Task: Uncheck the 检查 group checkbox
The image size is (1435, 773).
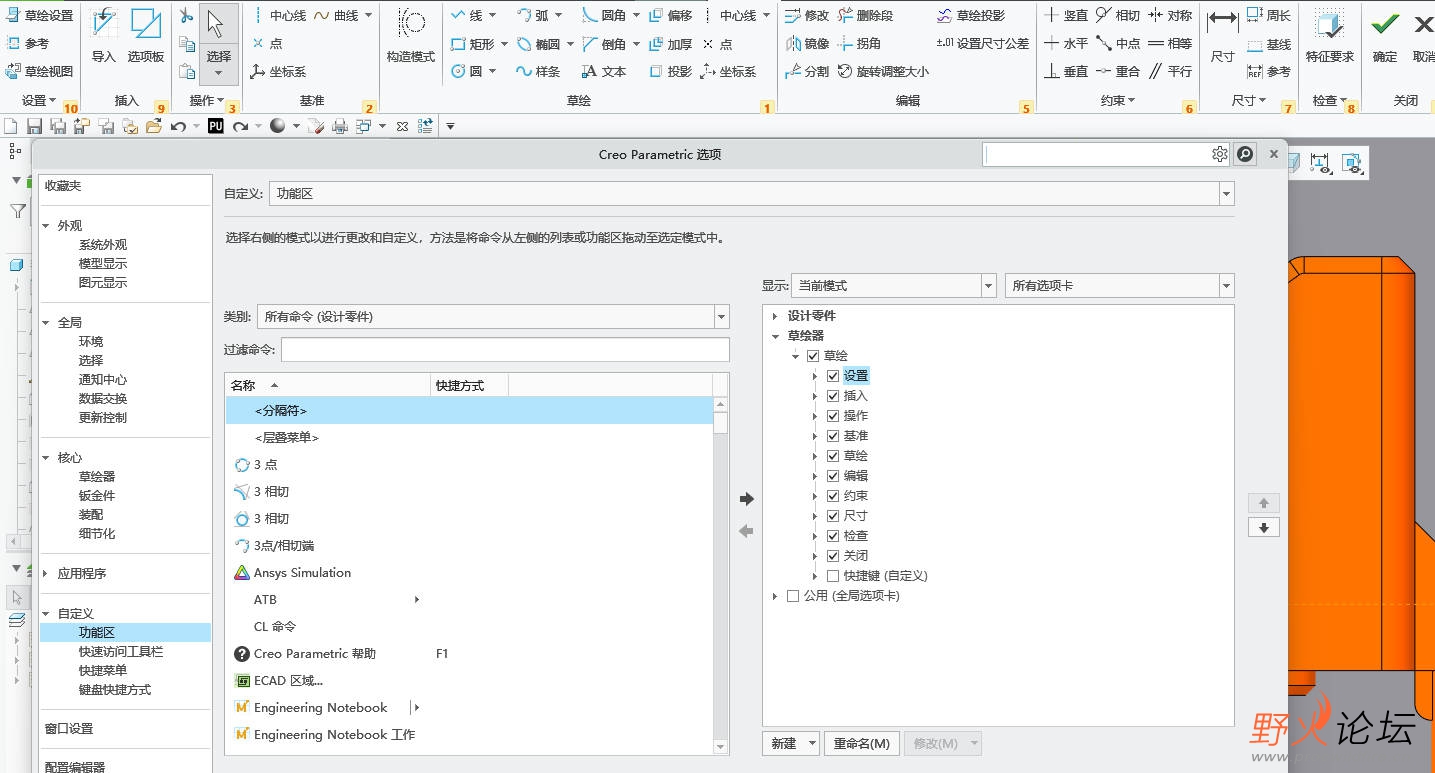Action: click(x=833, y=536)
